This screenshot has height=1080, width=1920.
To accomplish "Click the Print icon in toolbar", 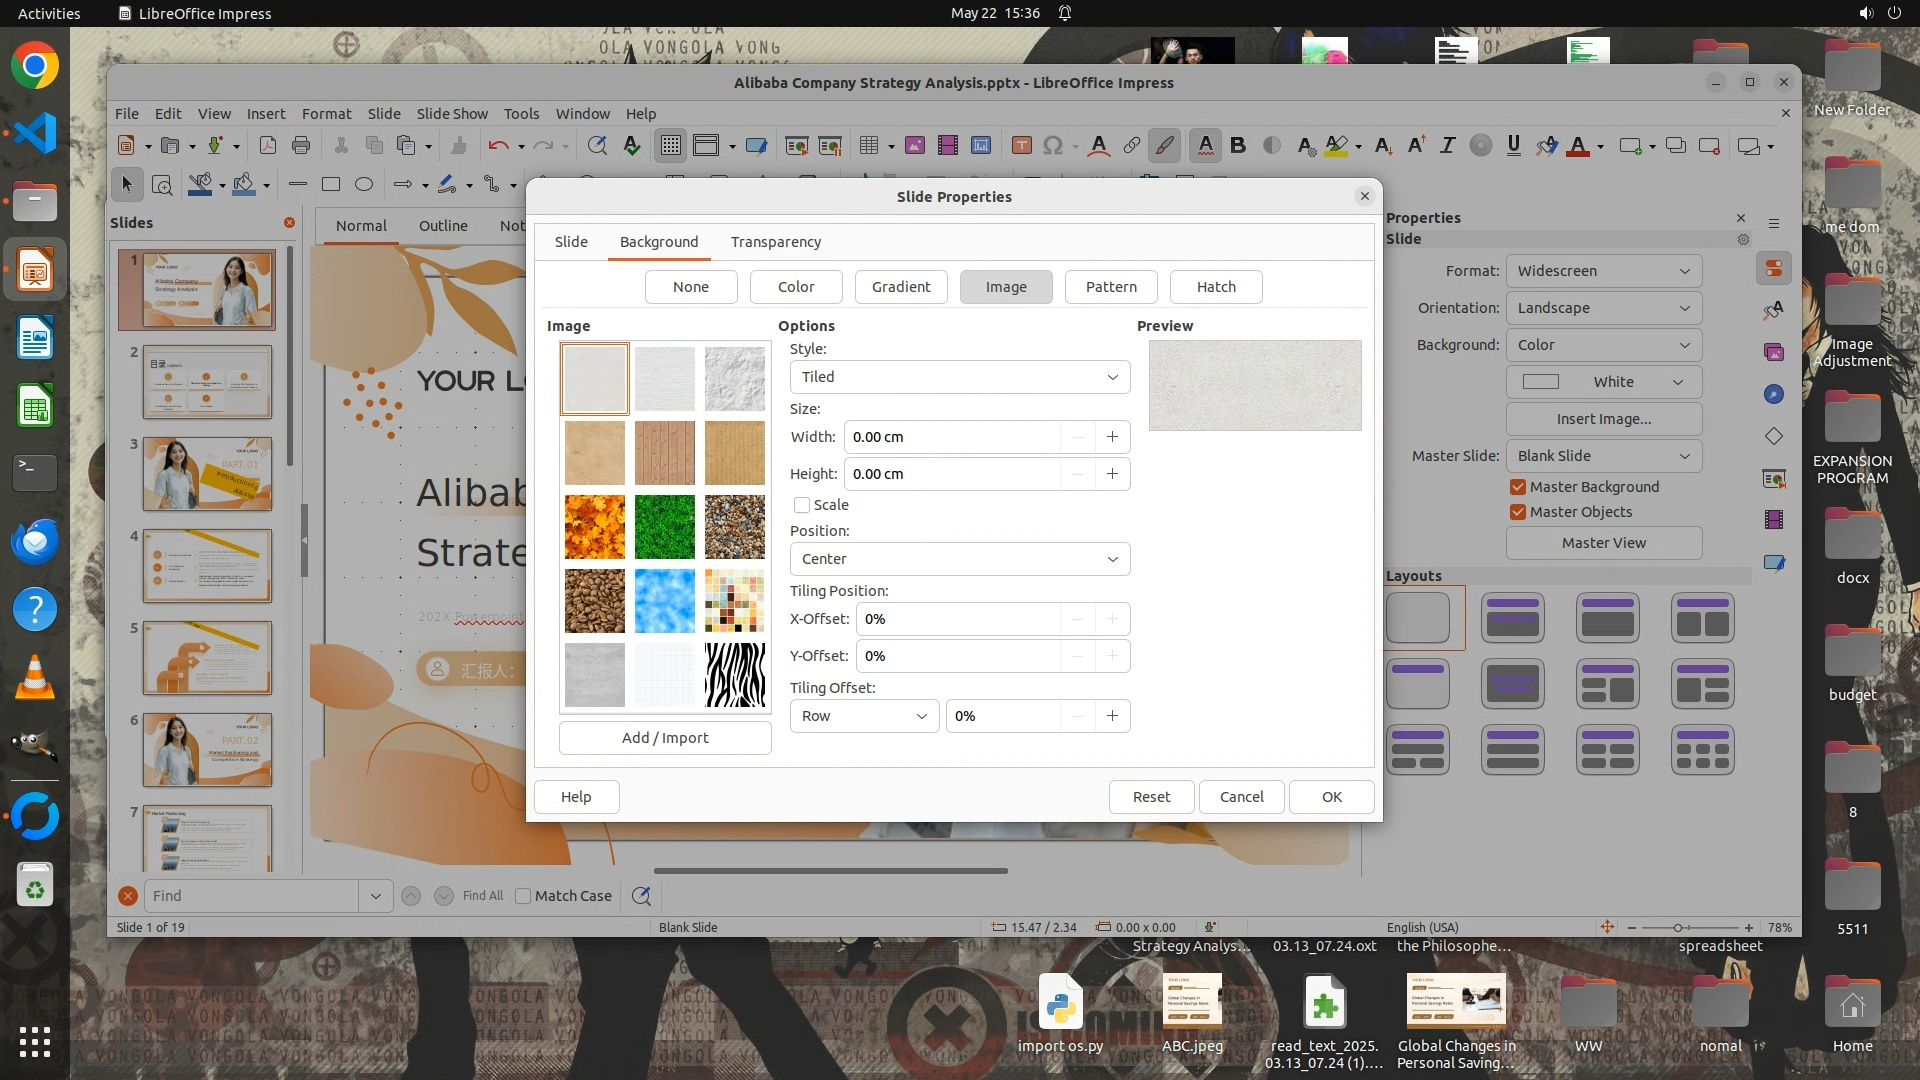I will [x=301, y=146].
